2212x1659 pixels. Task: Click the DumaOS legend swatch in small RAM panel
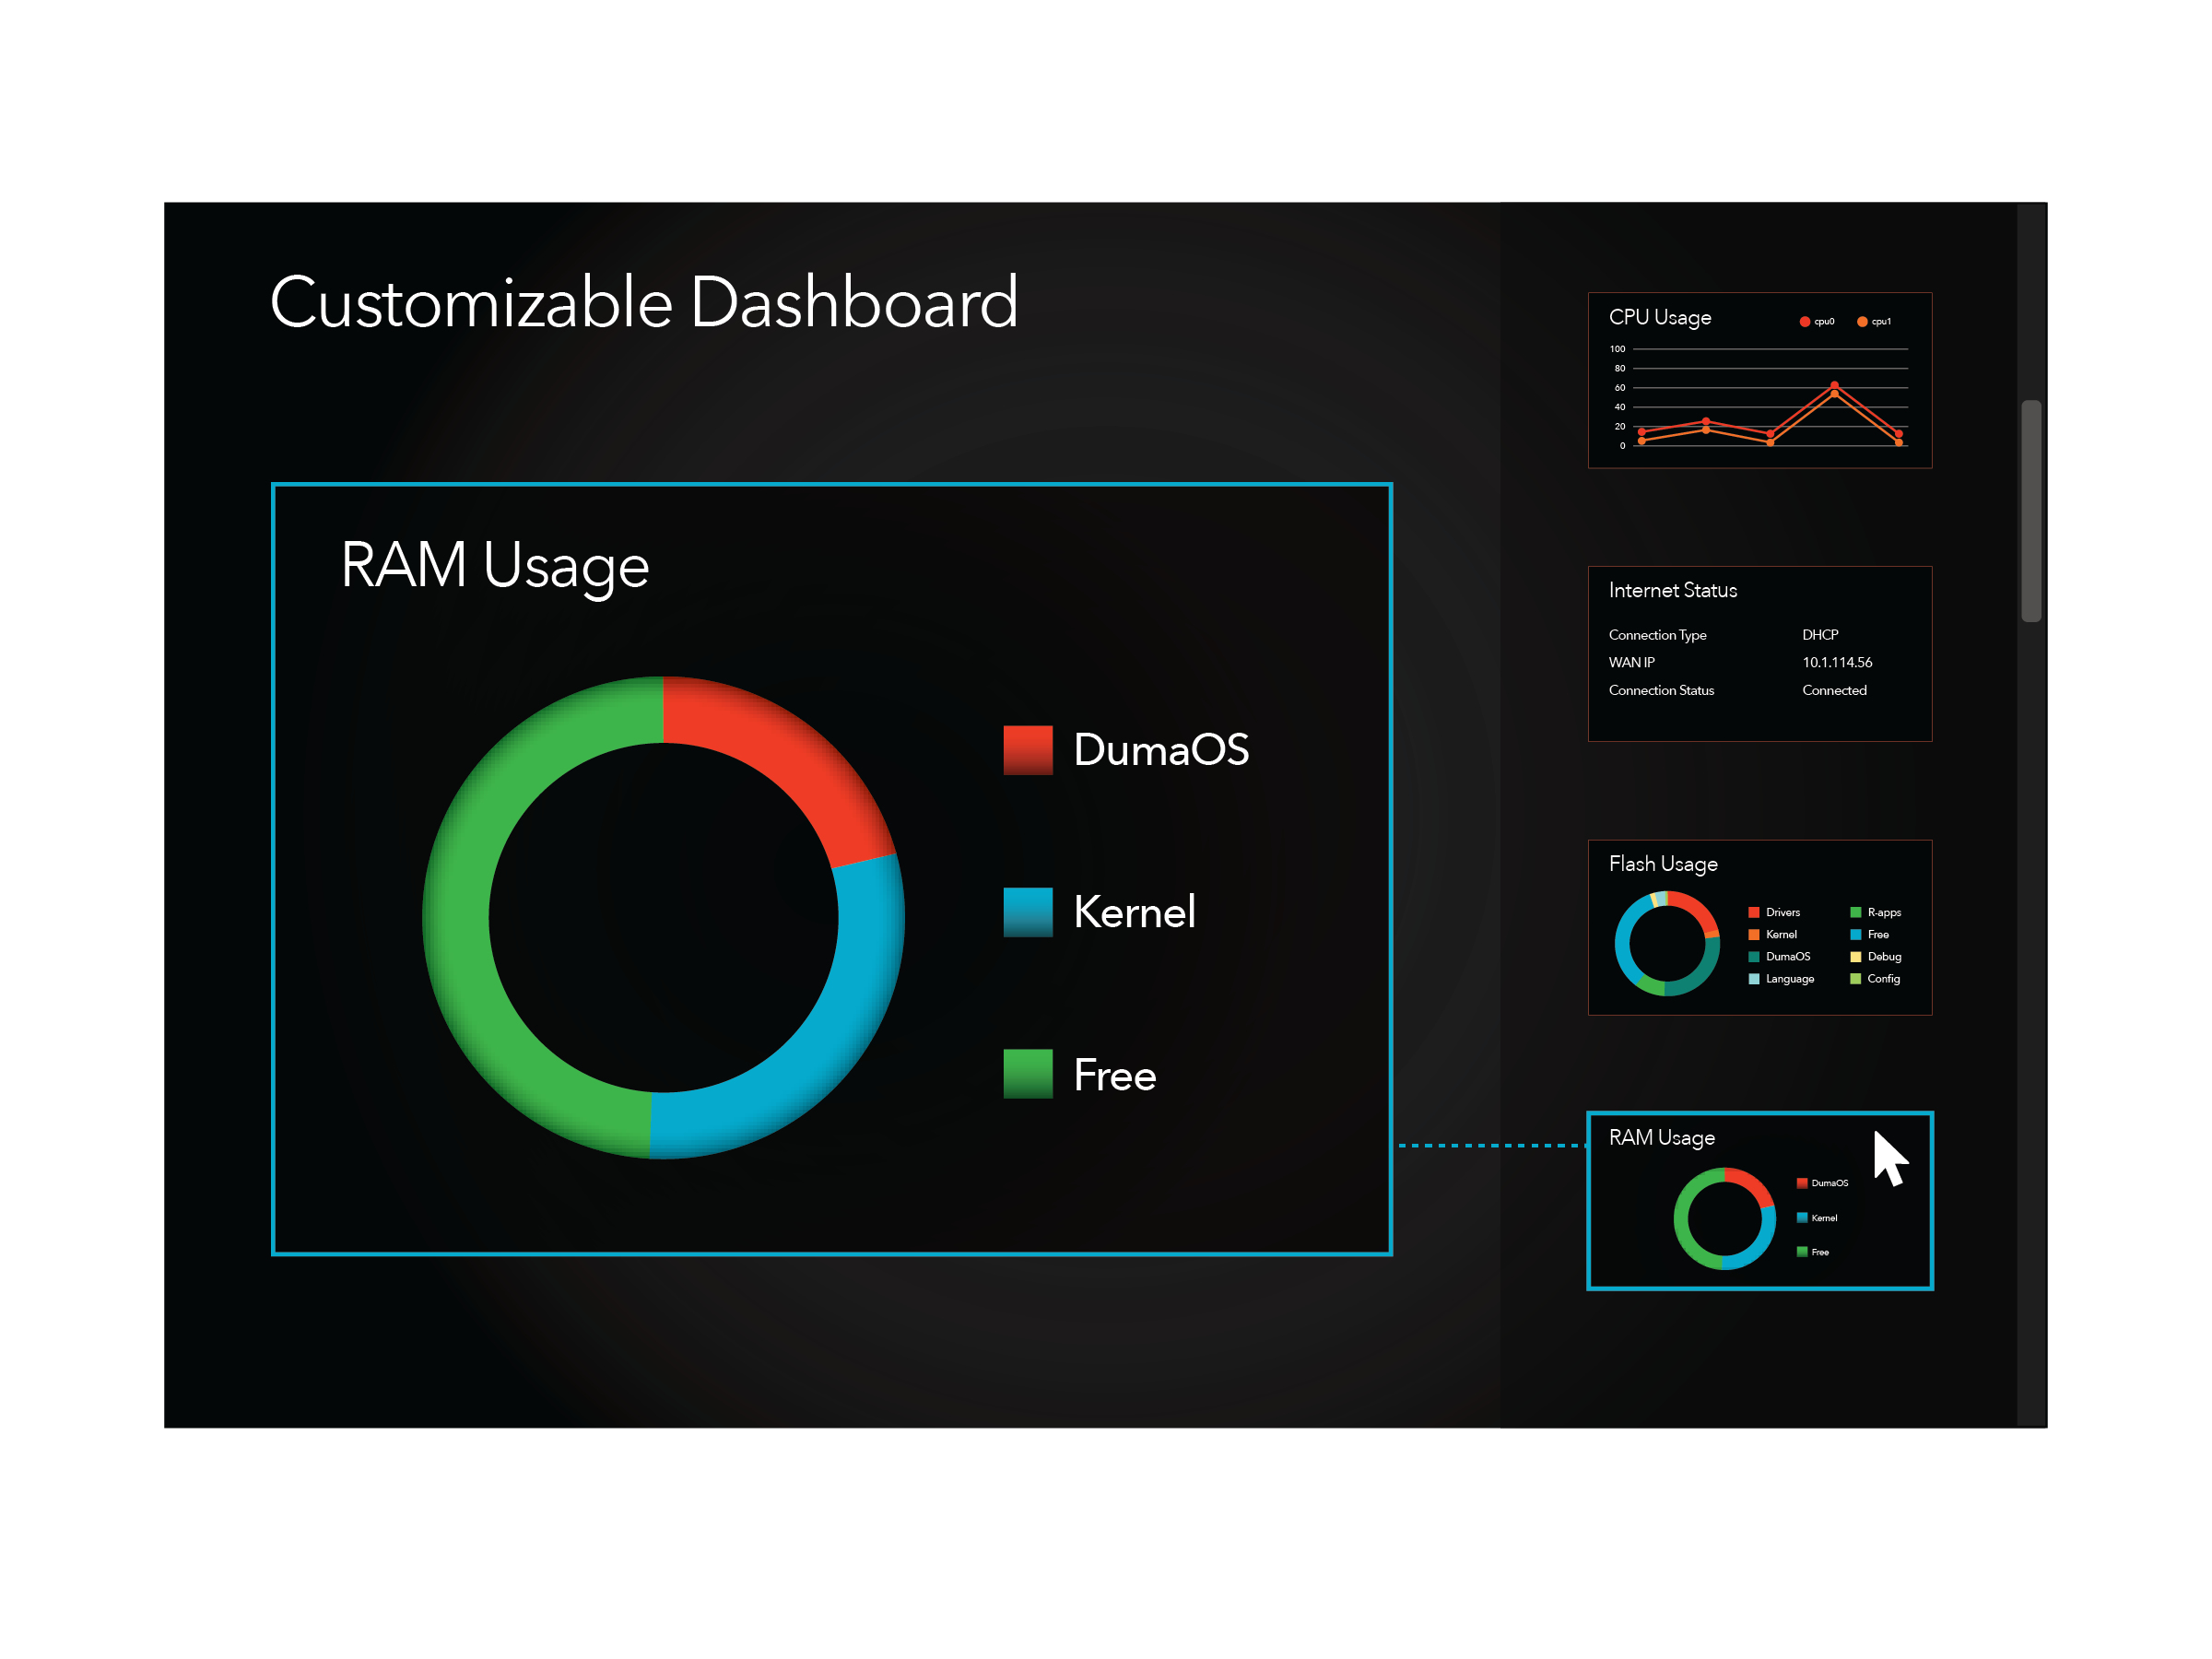pyautogui.click(x=1802, y=1183)
